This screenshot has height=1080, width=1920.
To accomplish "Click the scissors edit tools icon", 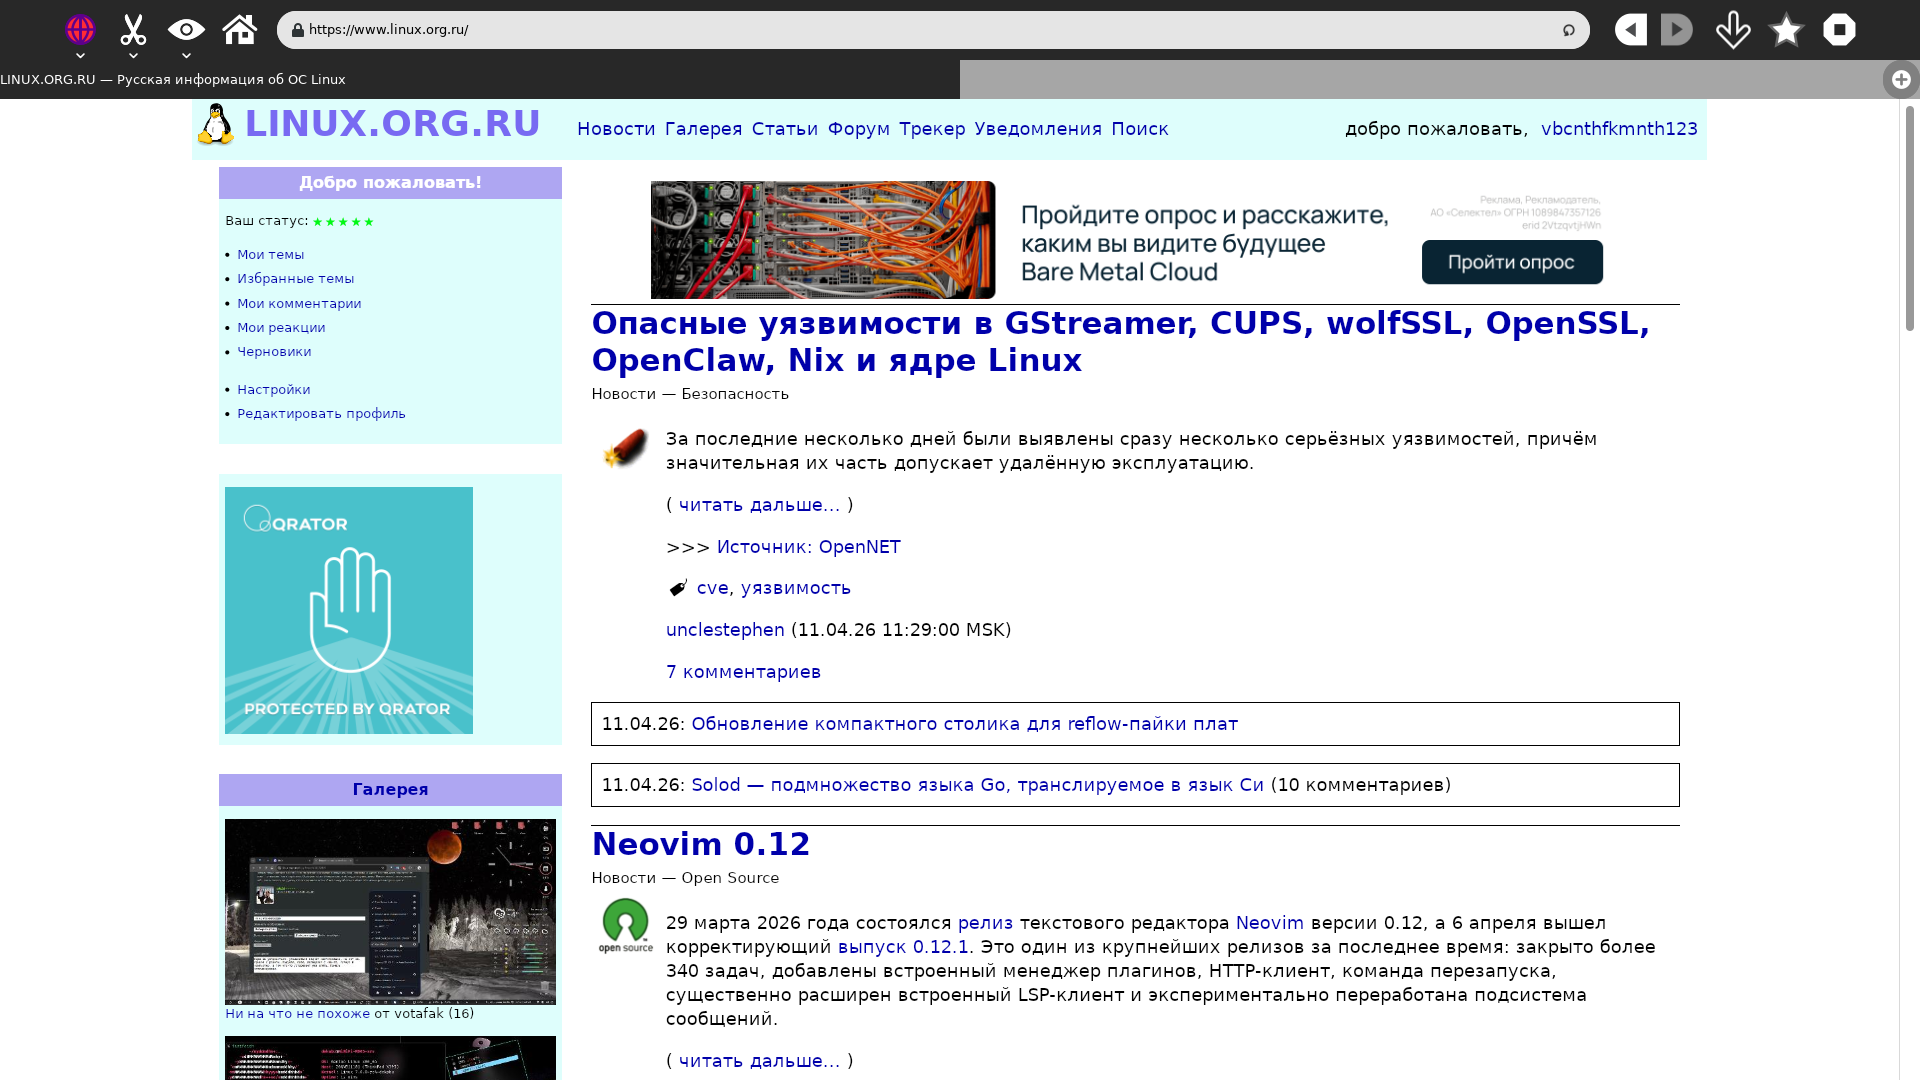I will coord(133,29).
